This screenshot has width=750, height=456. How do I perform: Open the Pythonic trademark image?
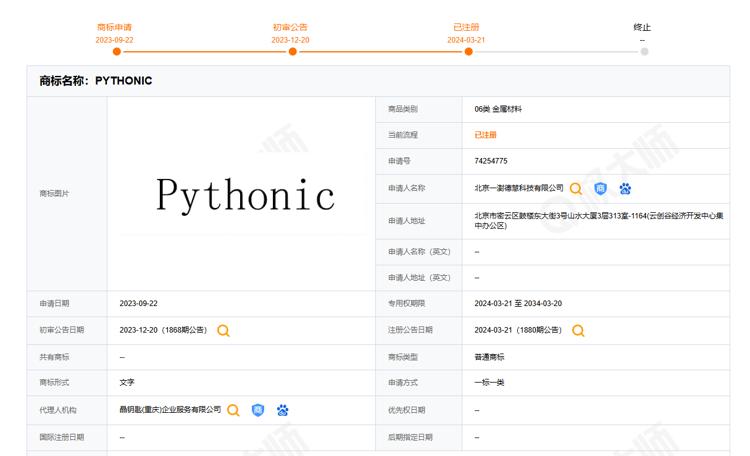[x=245, y=194]
